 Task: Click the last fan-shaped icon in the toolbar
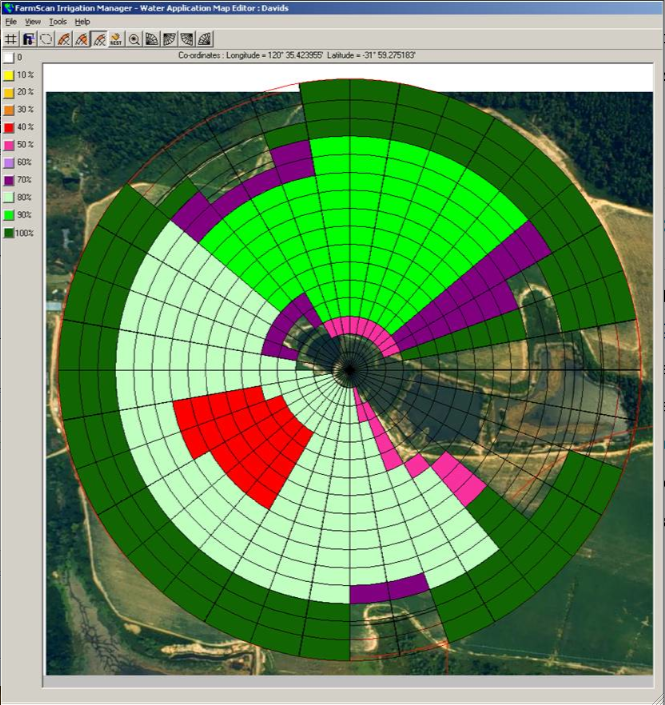point(203,40)
